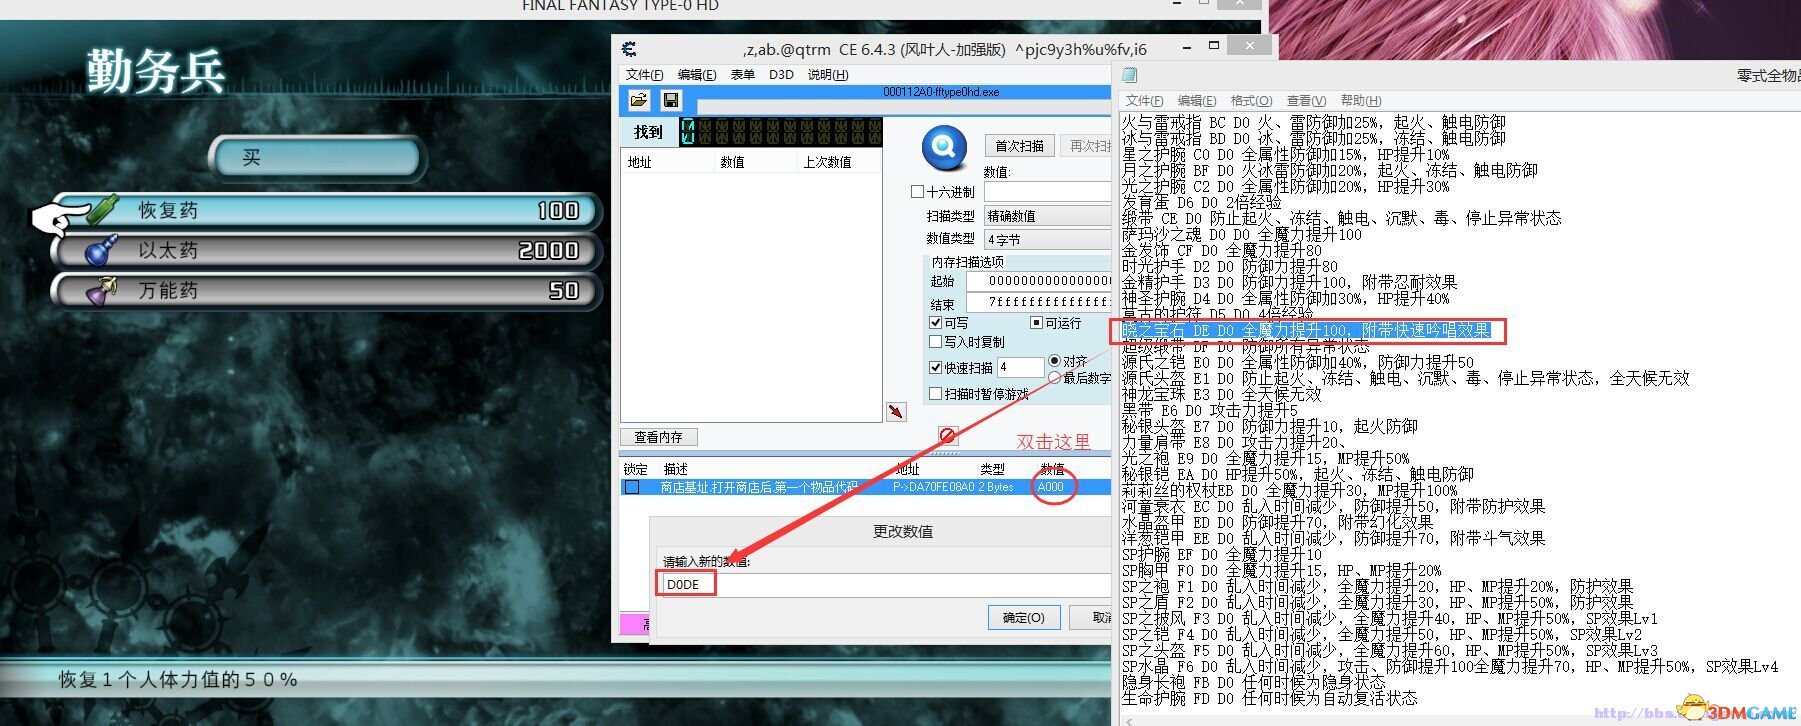Toggle the fast scan (快速扫描) checkbox
This screenshot has width=1801, height=726.
[936, 368]
